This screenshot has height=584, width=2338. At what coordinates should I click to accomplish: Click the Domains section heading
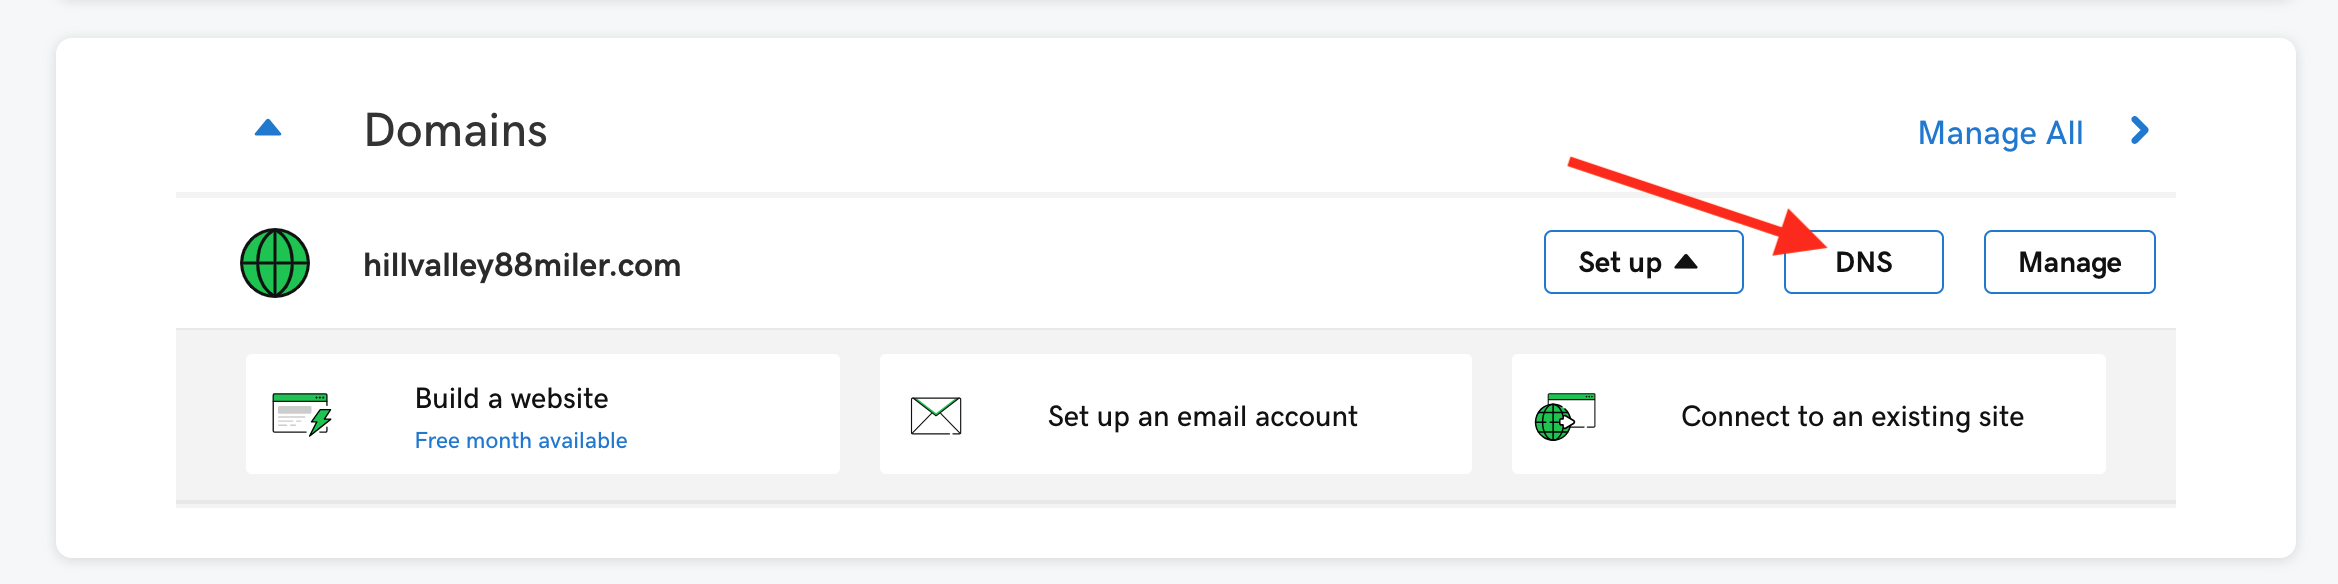pyautogui.click(x=456, y=130)
